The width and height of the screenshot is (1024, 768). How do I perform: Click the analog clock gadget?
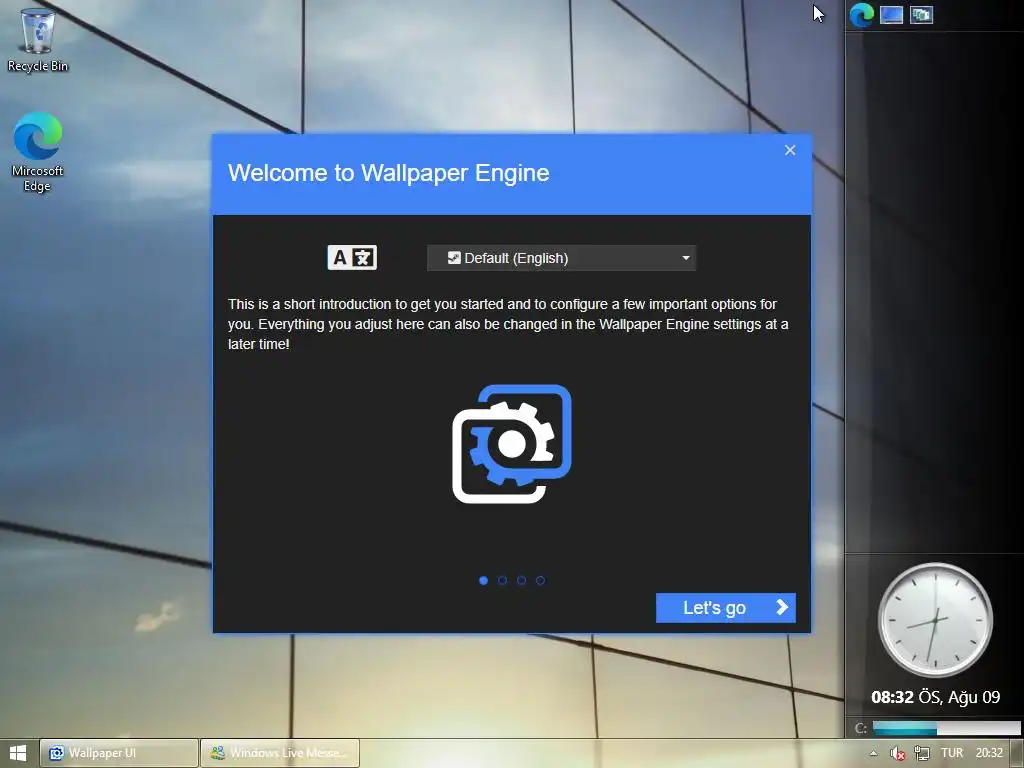click(x=935, y=620)
